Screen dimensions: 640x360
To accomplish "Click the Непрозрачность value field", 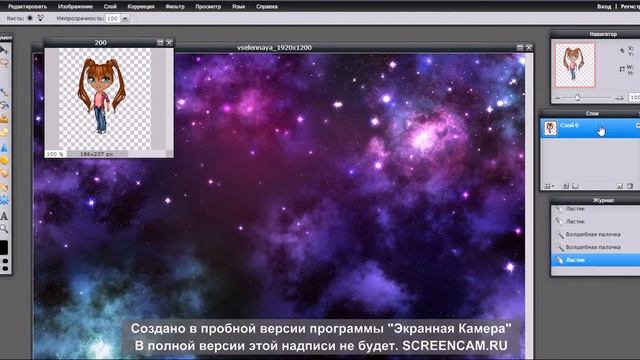I will 113,18.
